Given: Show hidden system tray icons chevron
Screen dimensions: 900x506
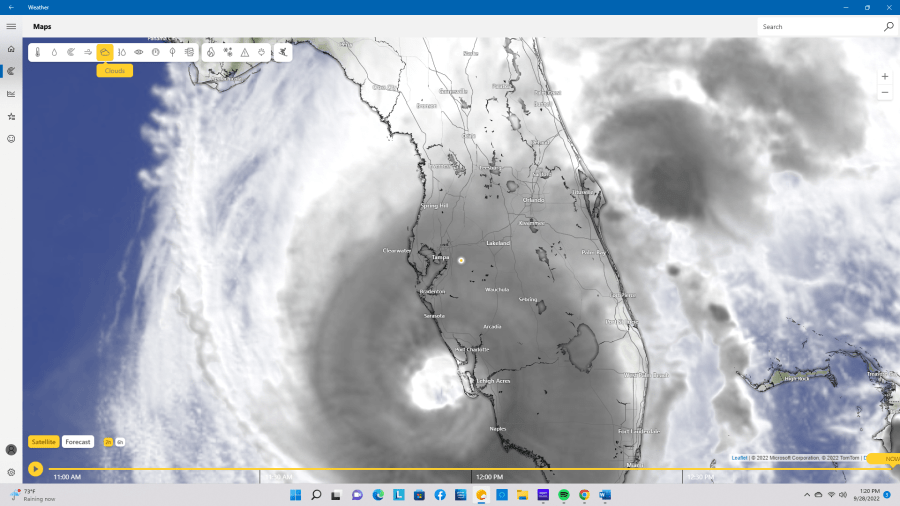Looking at the screenshot, I should (807, 495).
